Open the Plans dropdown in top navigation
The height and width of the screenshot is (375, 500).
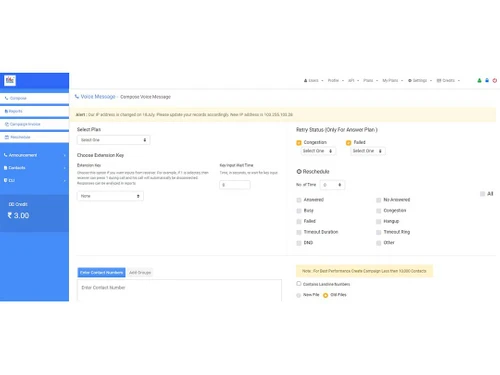pyautogui.click(x=370, y=81)
